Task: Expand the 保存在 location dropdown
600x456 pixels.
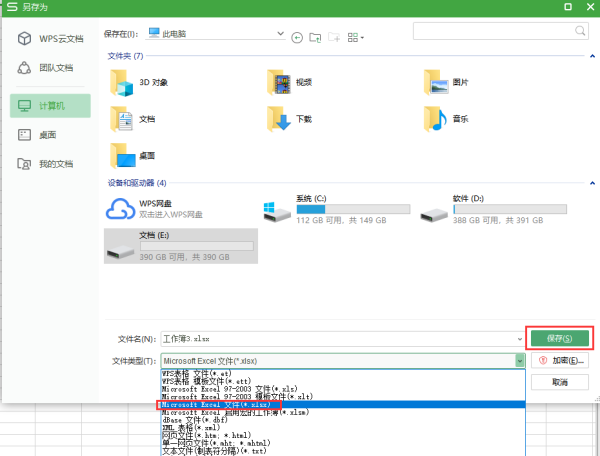Action: [280, 34]
